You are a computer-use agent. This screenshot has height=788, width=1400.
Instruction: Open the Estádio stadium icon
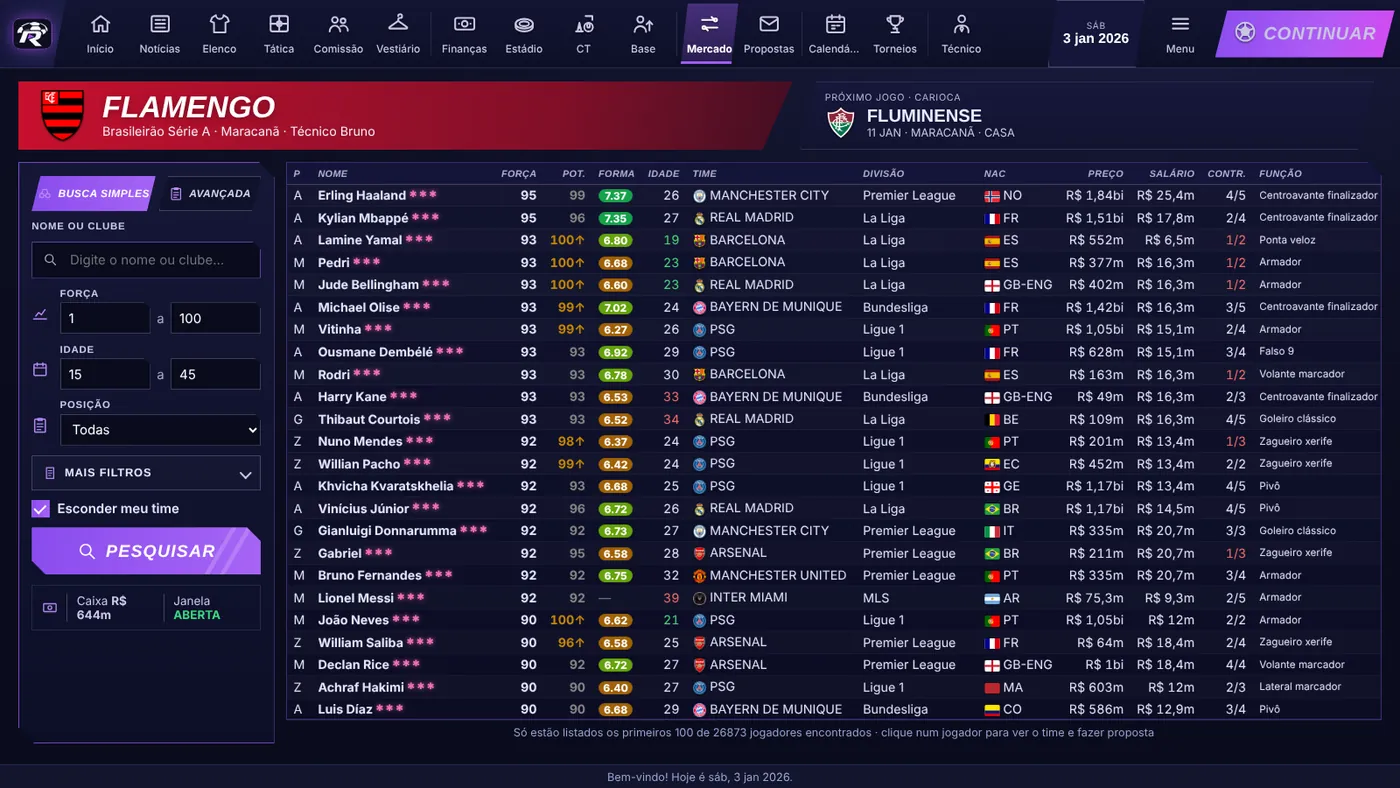524,24
